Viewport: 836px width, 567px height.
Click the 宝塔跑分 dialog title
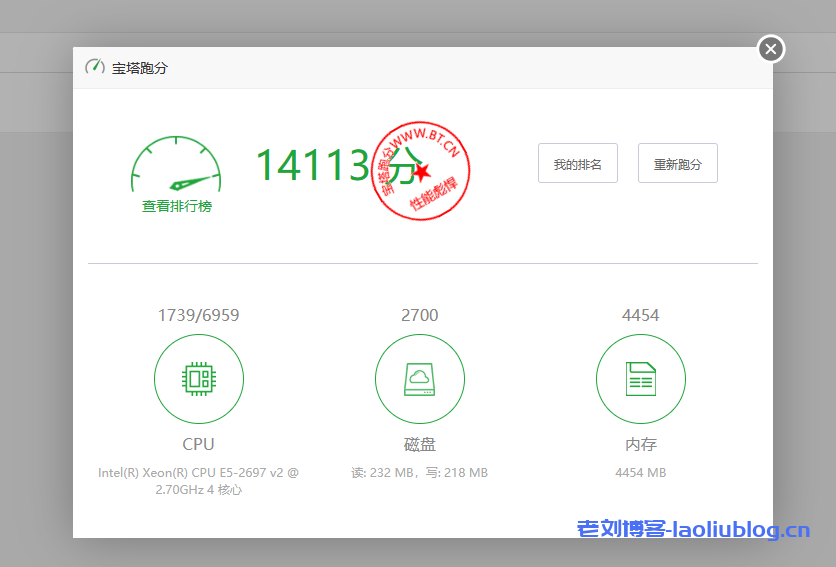(x=140, y=68)
